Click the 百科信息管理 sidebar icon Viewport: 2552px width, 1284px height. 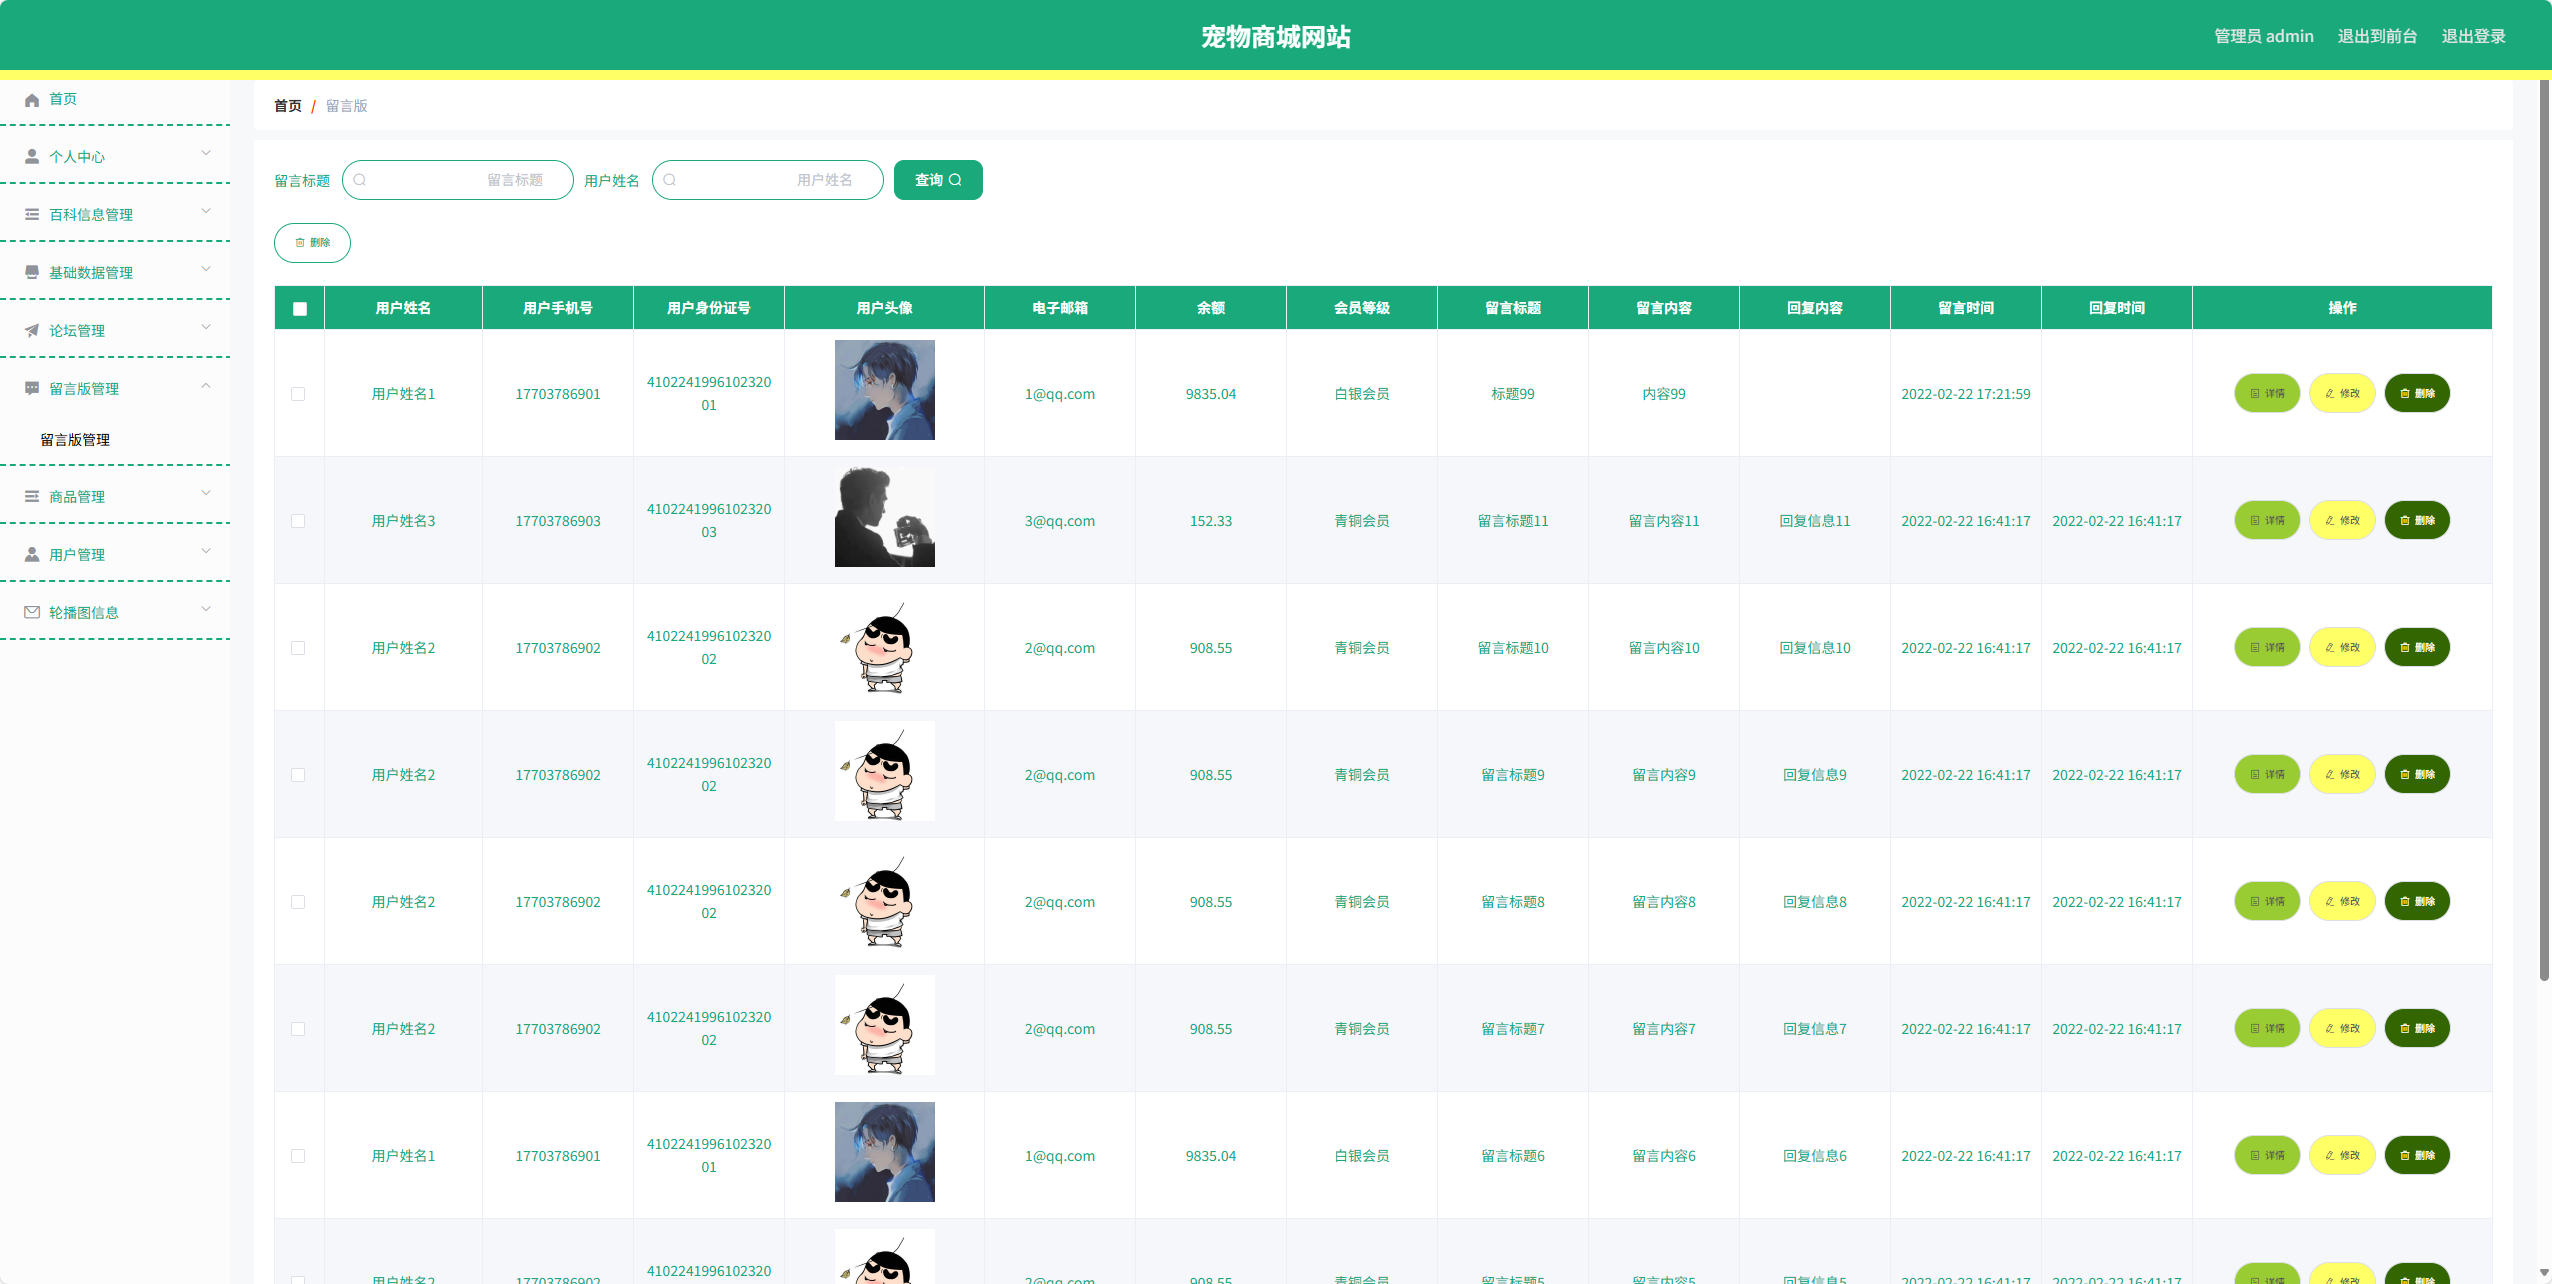click(32, 215)
